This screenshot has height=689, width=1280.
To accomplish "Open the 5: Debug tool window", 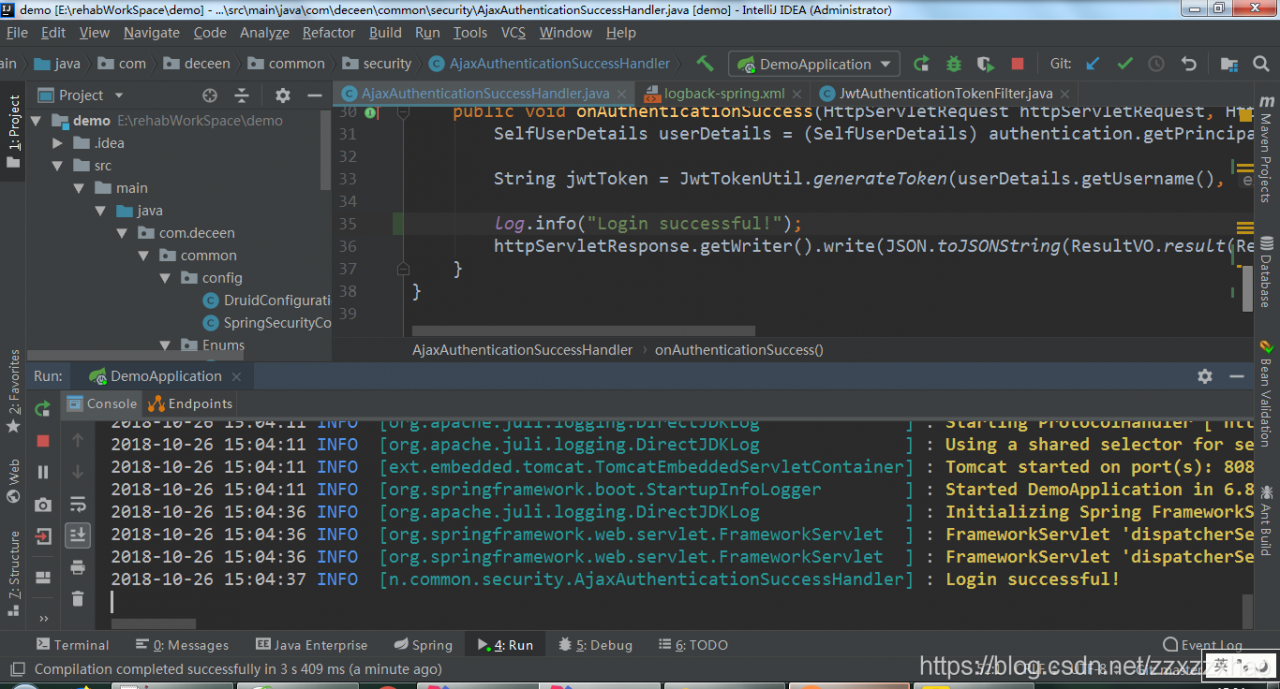I will pos(596,645).
